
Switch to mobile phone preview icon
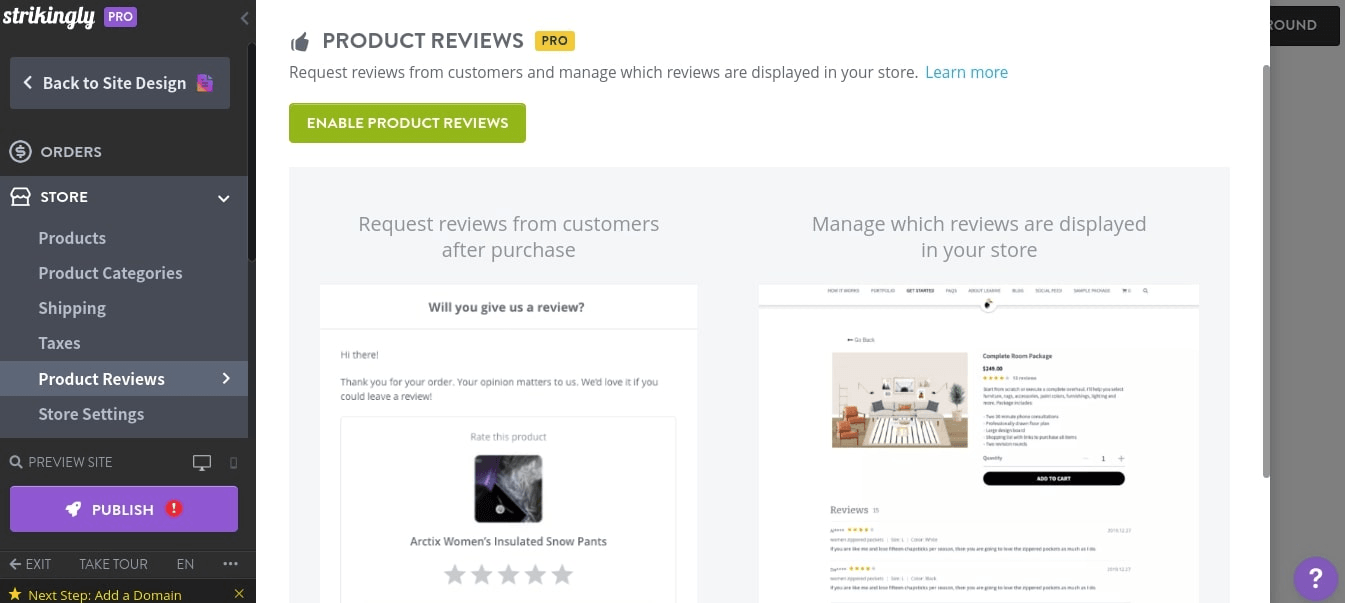[x=233, y=463]
